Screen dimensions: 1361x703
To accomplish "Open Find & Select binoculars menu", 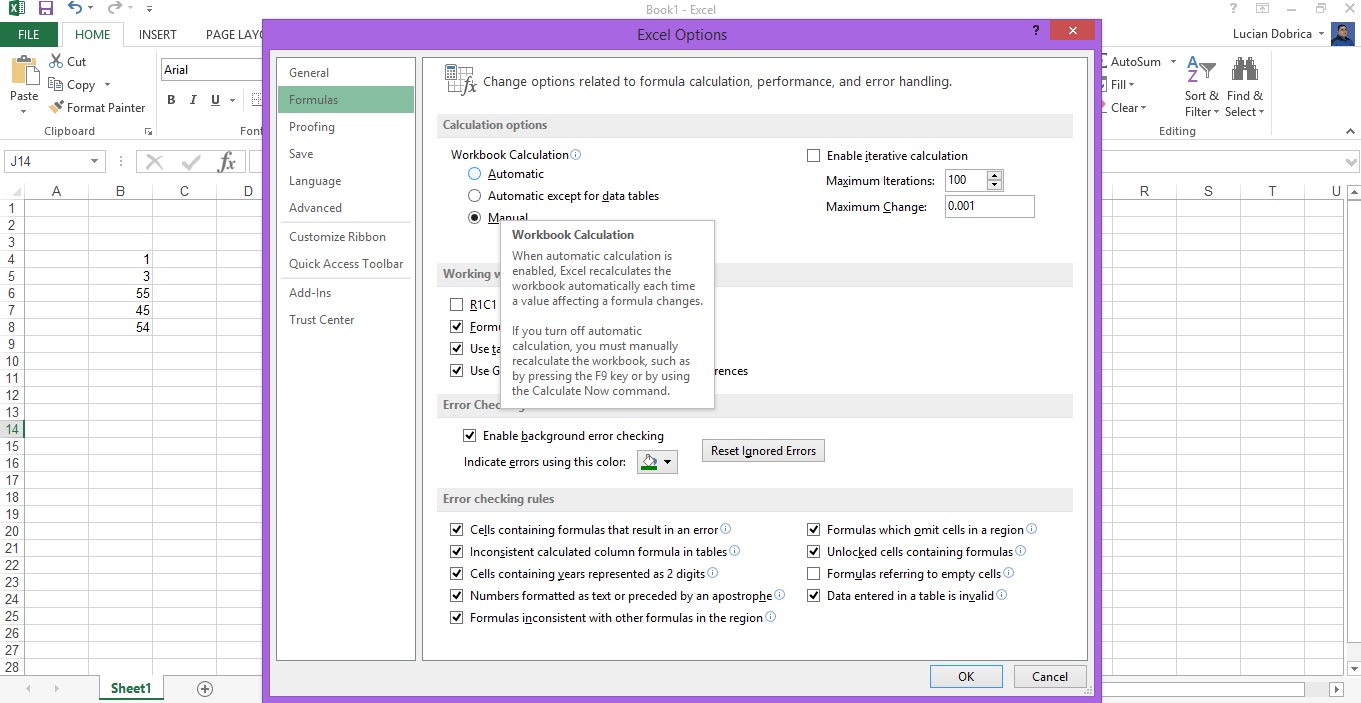I will click(x=1245, y=87).
